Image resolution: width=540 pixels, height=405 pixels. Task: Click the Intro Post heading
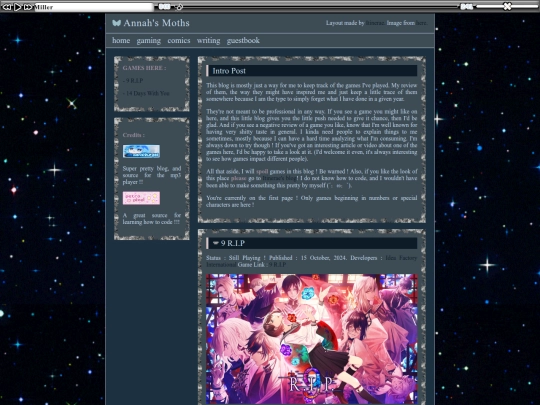pos(229,71)
